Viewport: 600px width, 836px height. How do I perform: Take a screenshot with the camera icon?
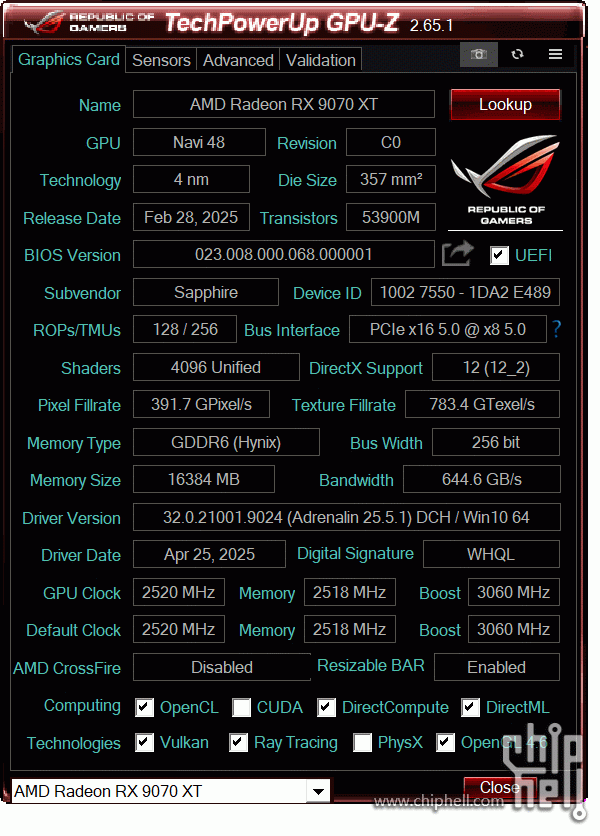pyautogui.click(x=478, y=54)
